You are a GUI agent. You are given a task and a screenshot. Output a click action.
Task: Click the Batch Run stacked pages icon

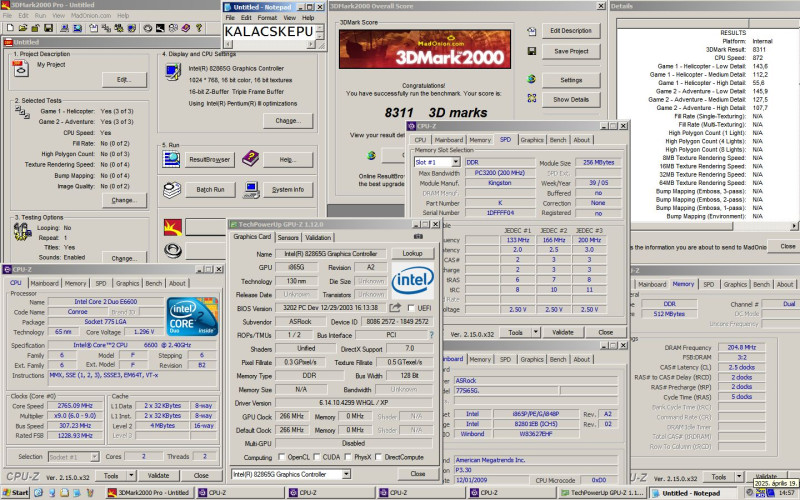(x=172, y=190)
